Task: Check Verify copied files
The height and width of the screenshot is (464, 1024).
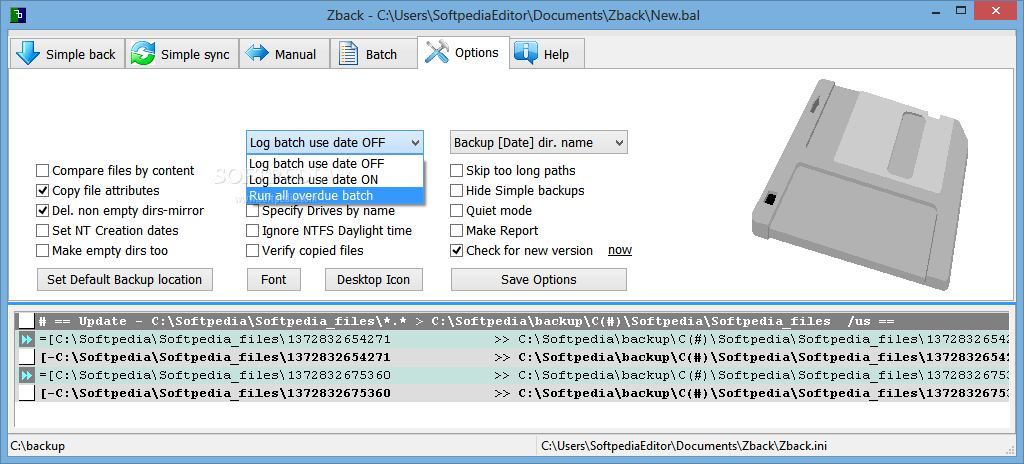Action: pyautogui.click(x=305, y=250)
